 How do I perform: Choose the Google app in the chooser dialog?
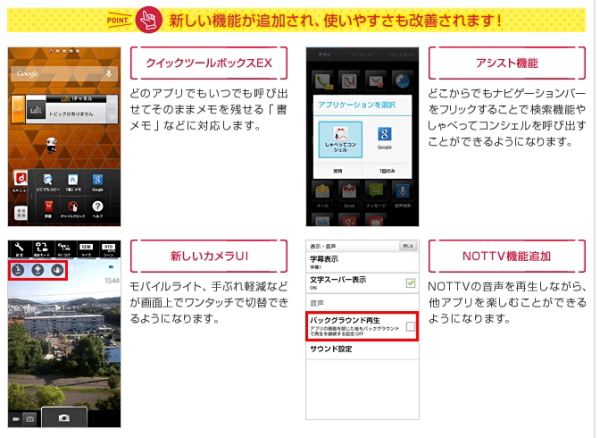coord(384,138)
